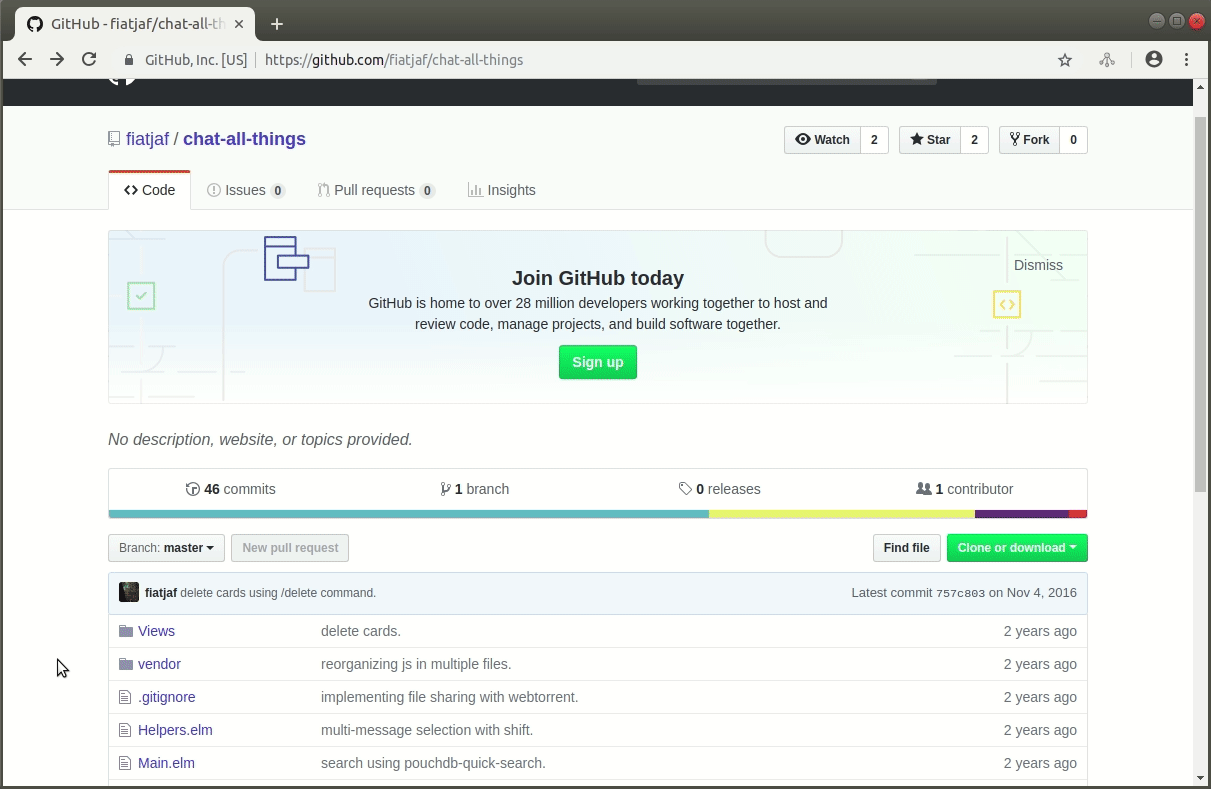Click the folder icon of the Views row
Viewport: 1211px width, 789px height.
125,631
